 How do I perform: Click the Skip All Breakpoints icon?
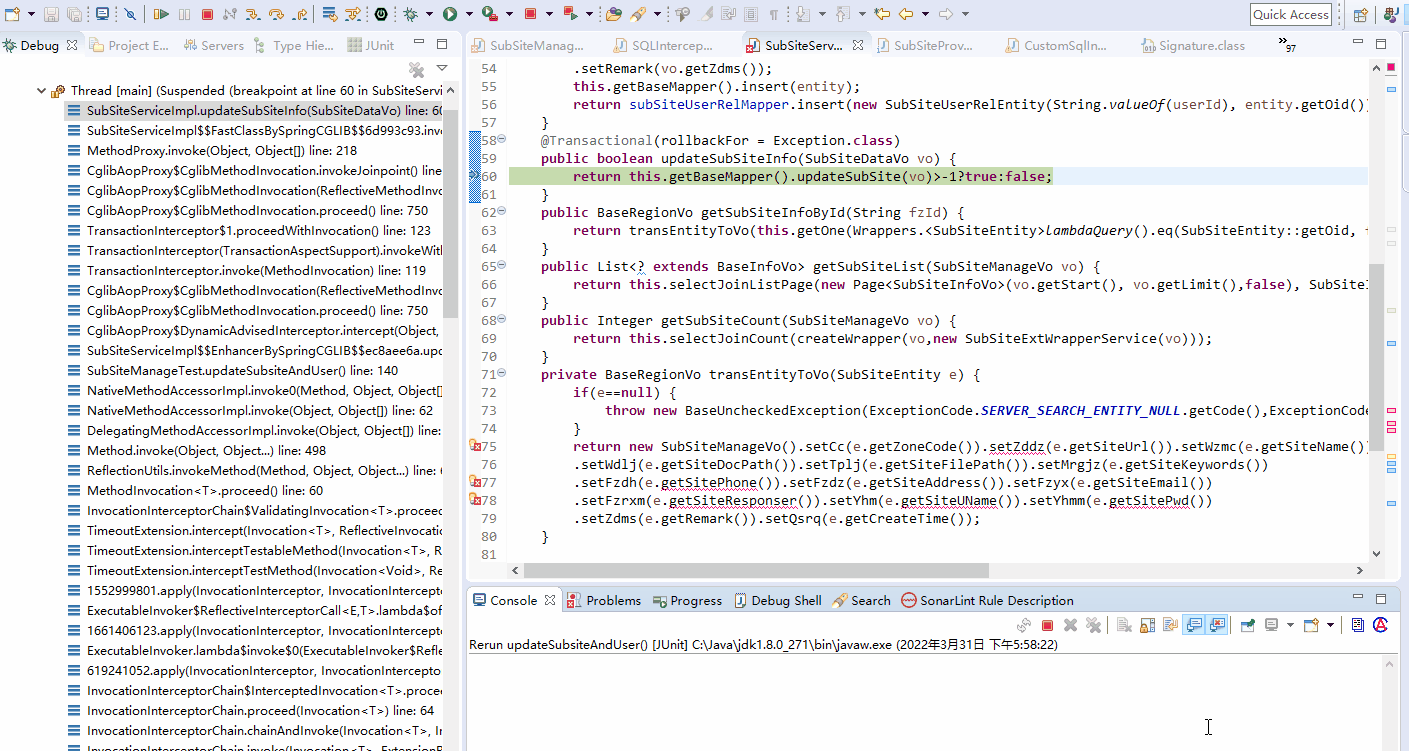pyautogui.click(x=130, y=14)
